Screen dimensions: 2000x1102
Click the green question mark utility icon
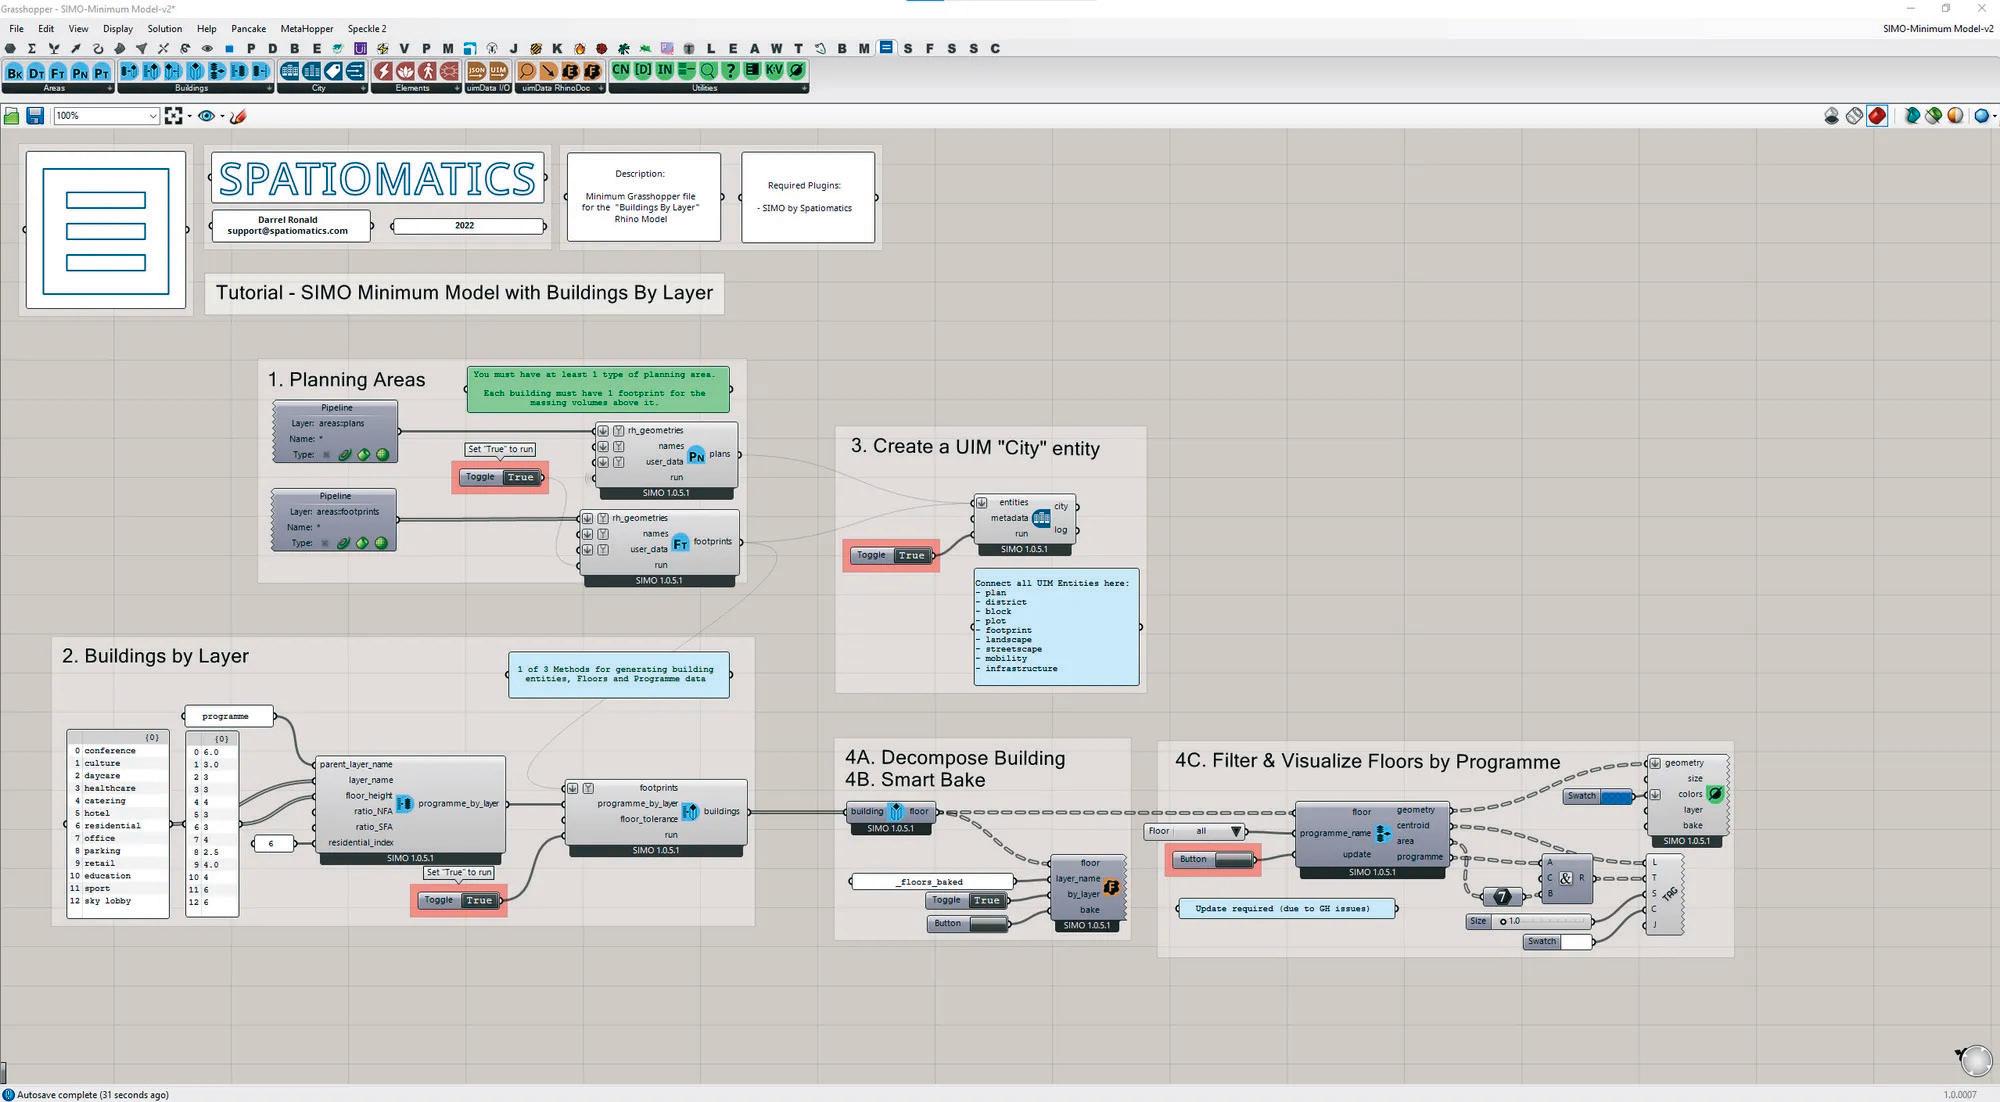pyautogui.click(x=730, y=71)
